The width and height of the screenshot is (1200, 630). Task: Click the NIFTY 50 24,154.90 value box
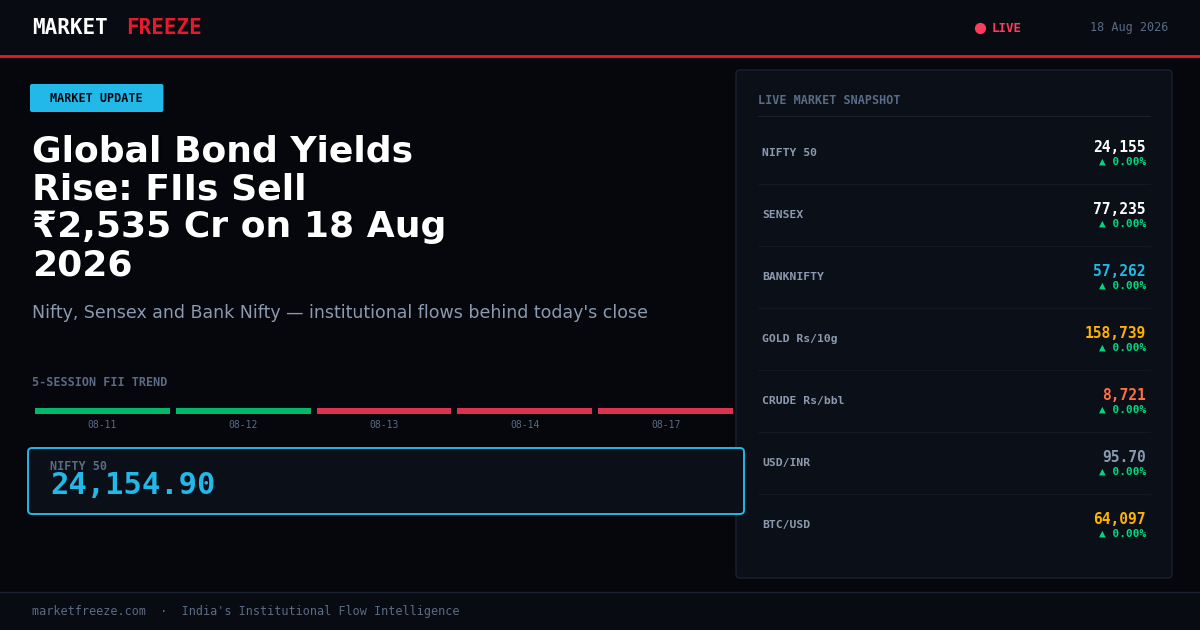pos(386,481)
